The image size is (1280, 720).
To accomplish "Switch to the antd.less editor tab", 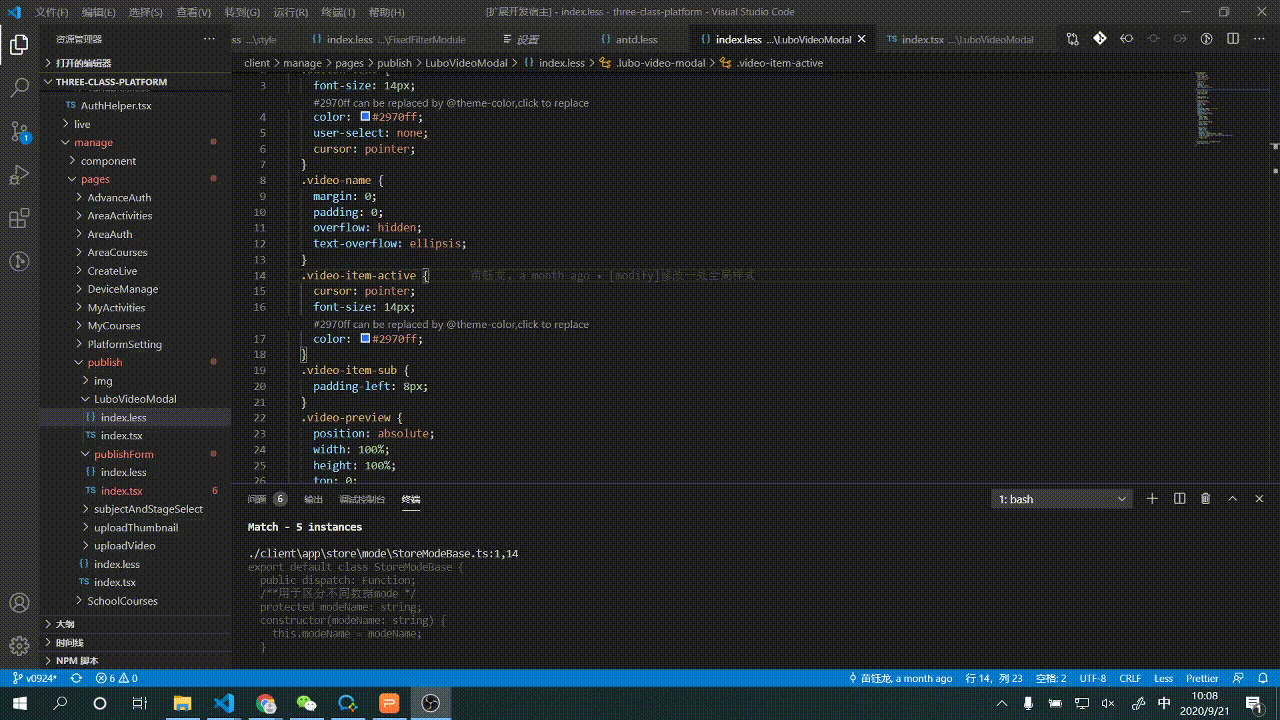I will (636, 39).
